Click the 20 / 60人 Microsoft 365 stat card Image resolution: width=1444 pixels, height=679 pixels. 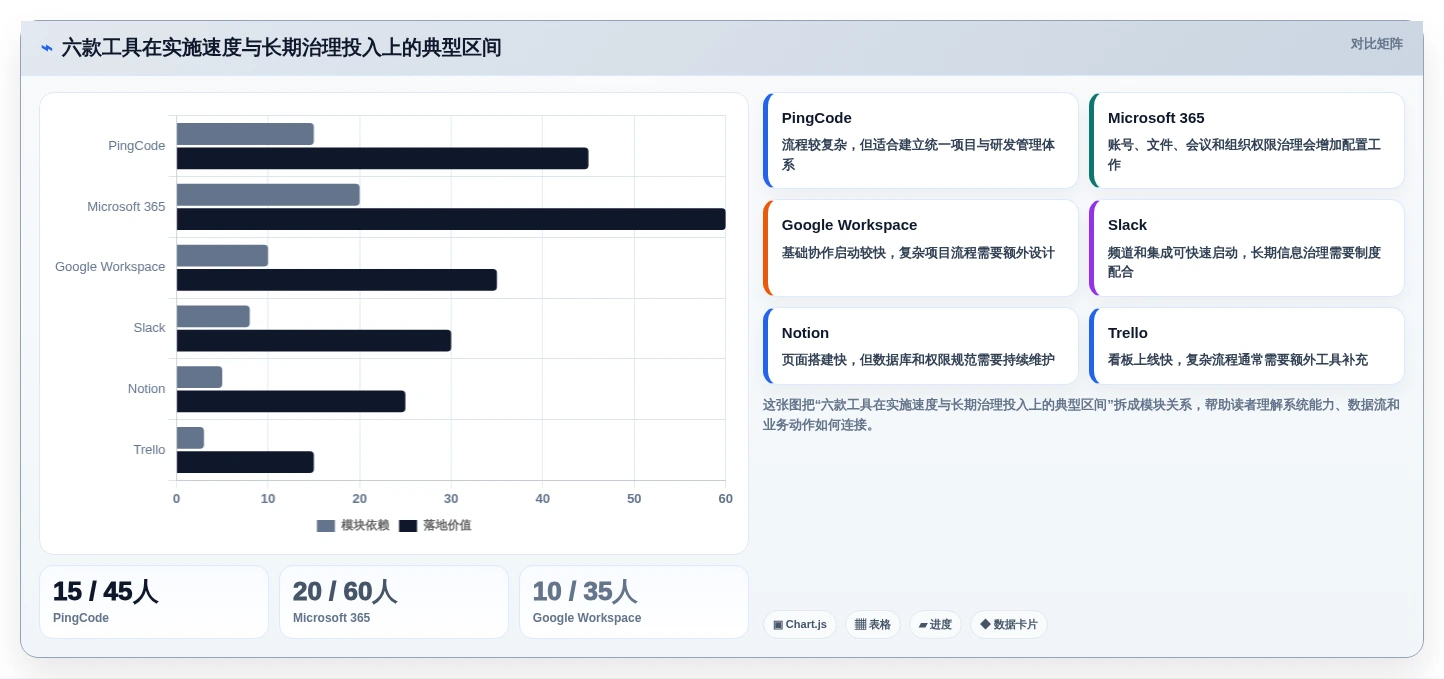point(394,602)
